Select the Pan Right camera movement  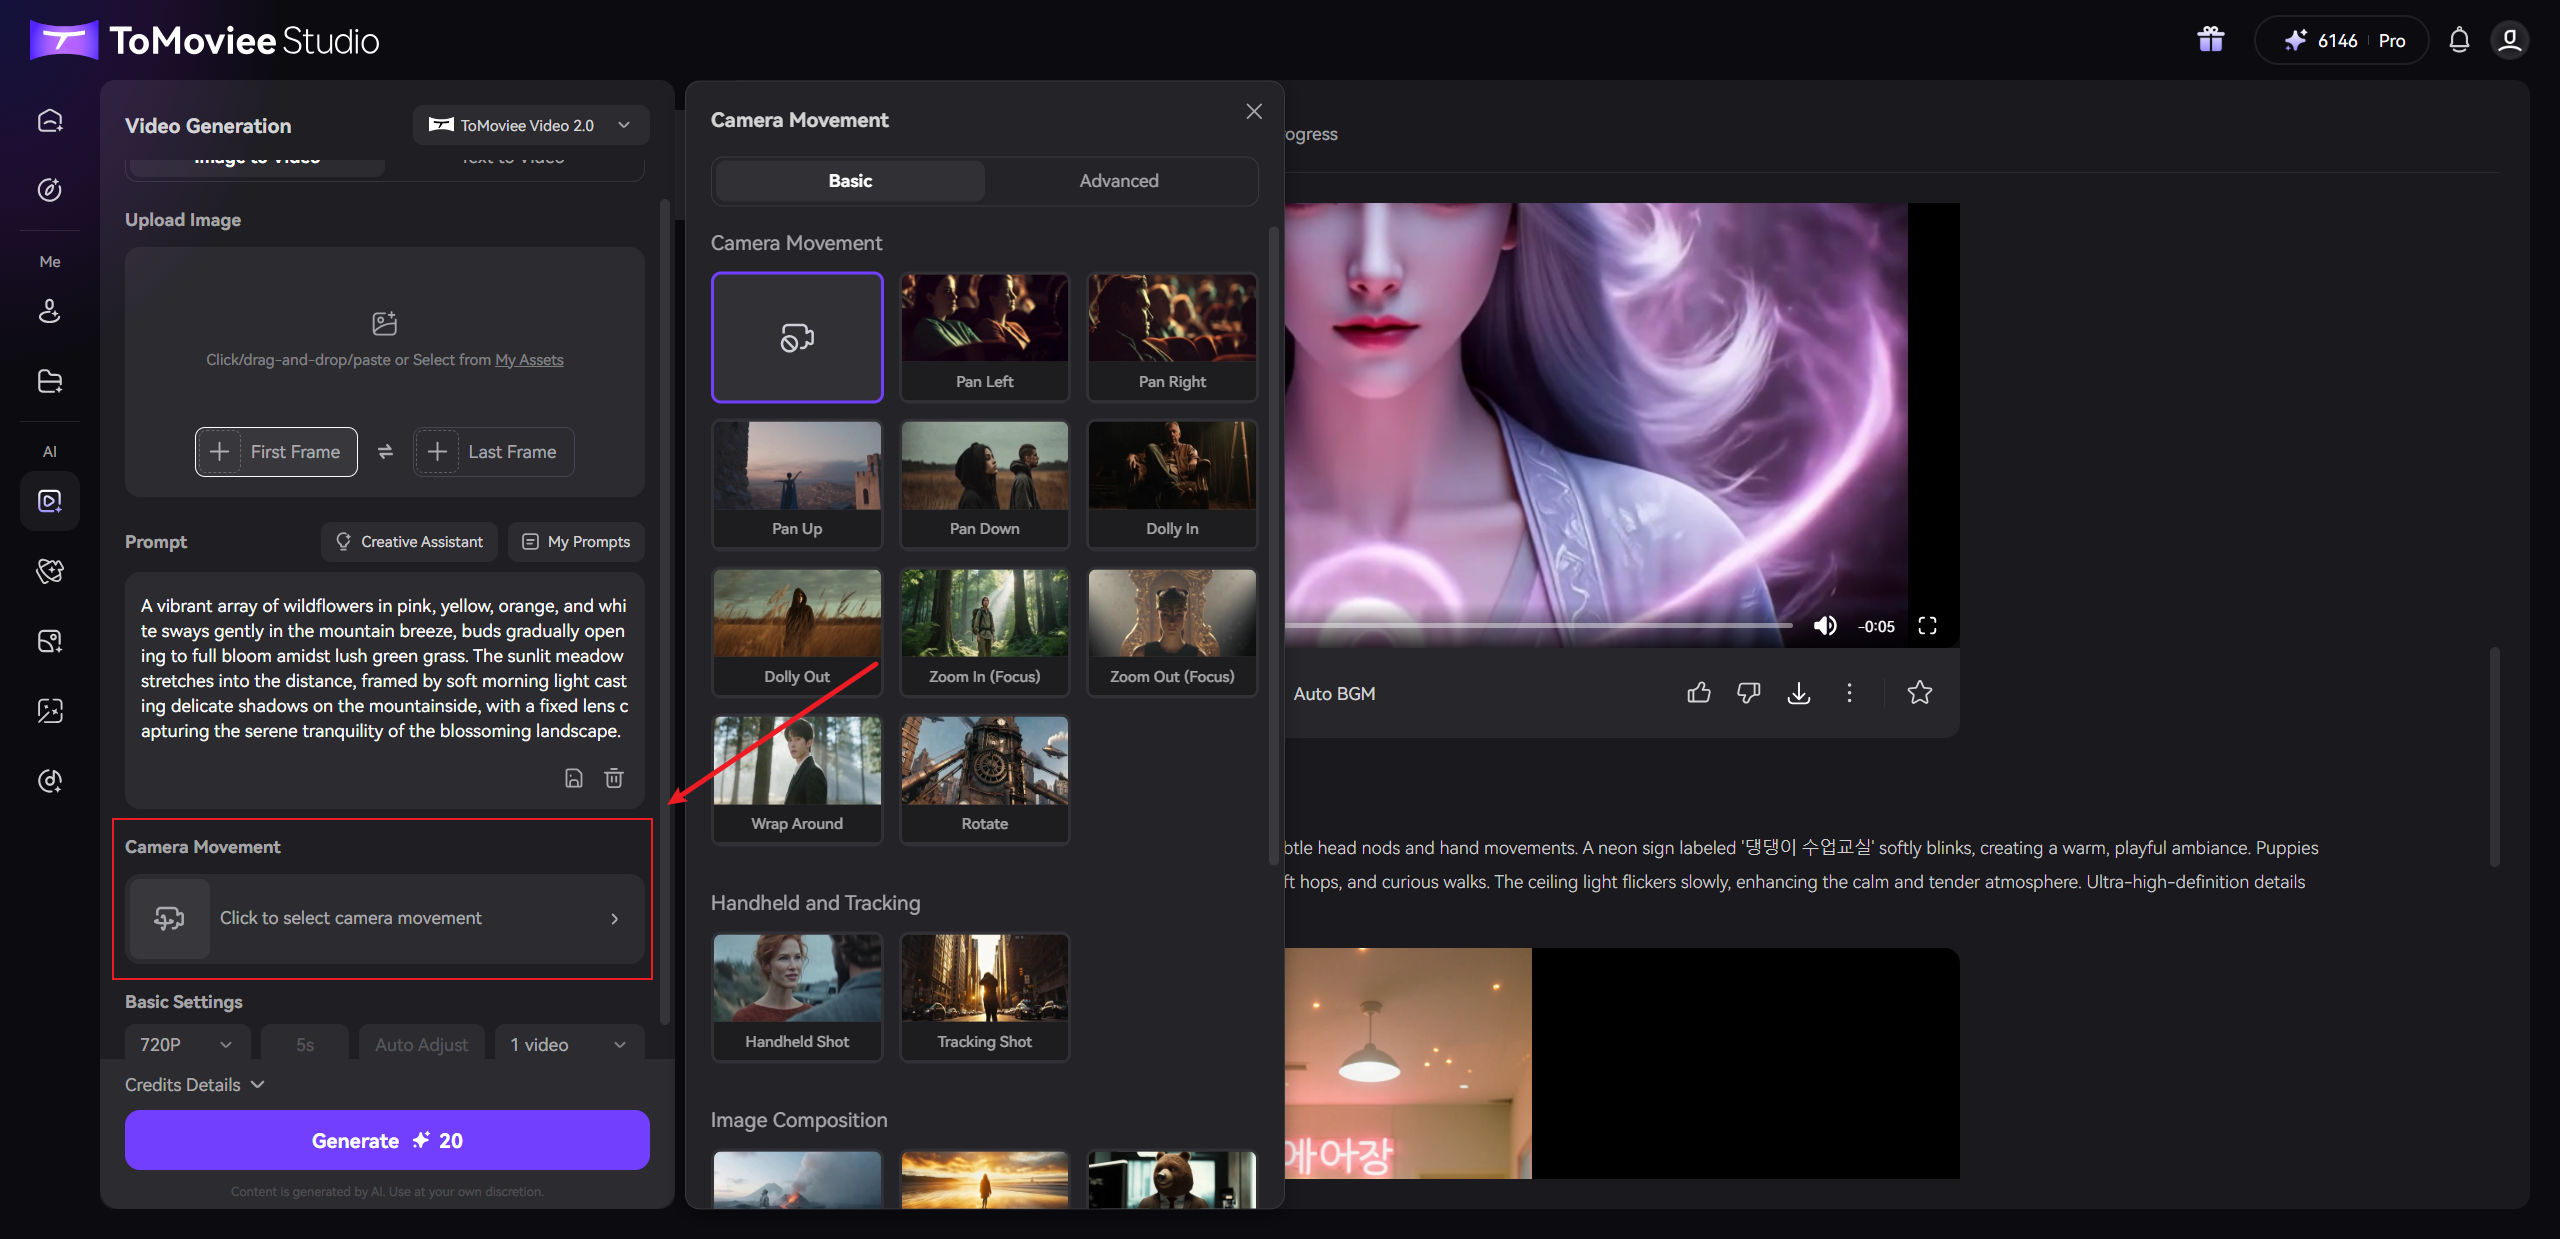[1172, 337]
